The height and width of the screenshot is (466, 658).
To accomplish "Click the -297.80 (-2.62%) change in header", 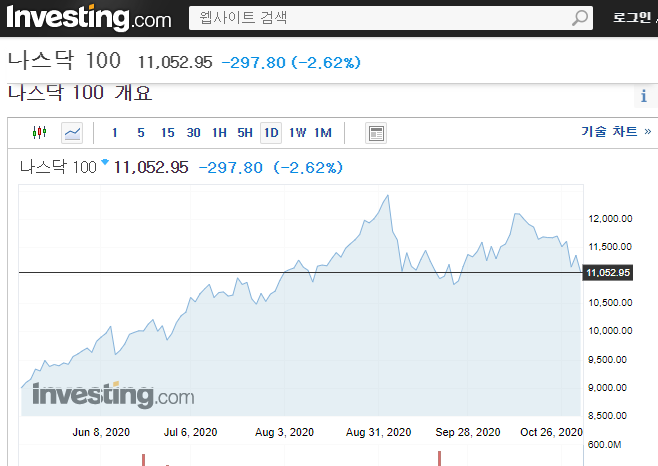I will [291, 63].
